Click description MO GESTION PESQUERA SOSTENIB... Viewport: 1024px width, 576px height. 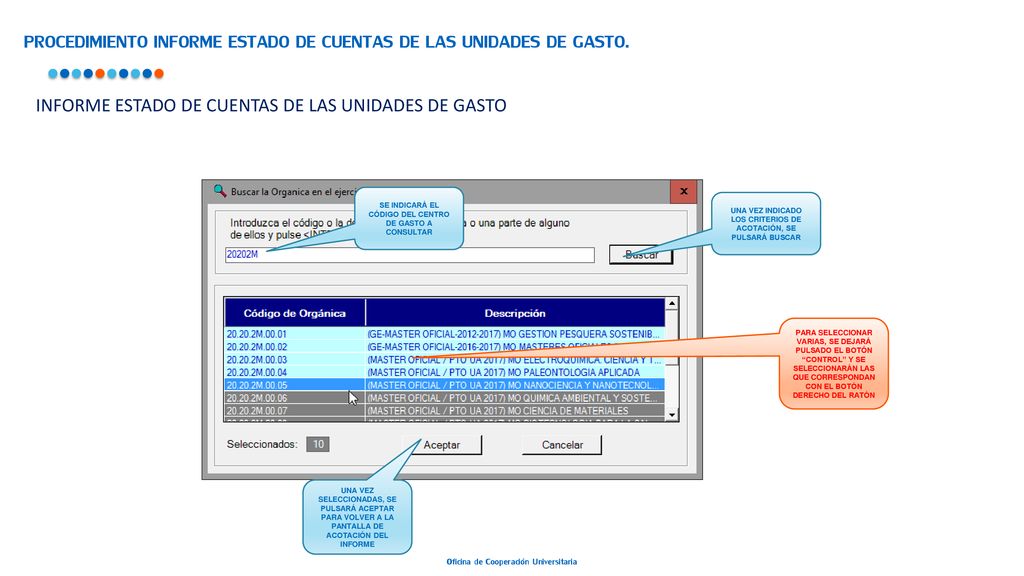tap(515, 334)
